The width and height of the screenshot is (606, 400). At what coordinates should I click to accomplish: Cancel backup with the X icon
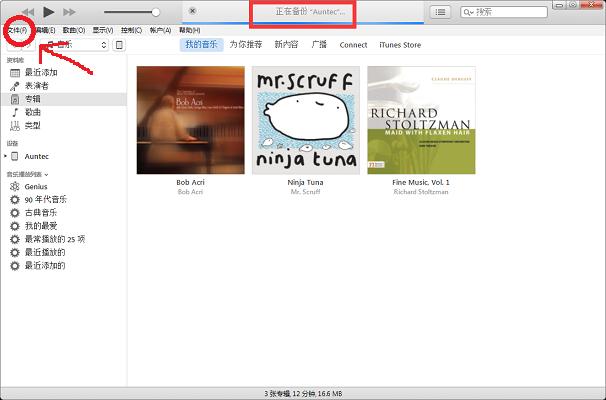(x=192, y=11)
